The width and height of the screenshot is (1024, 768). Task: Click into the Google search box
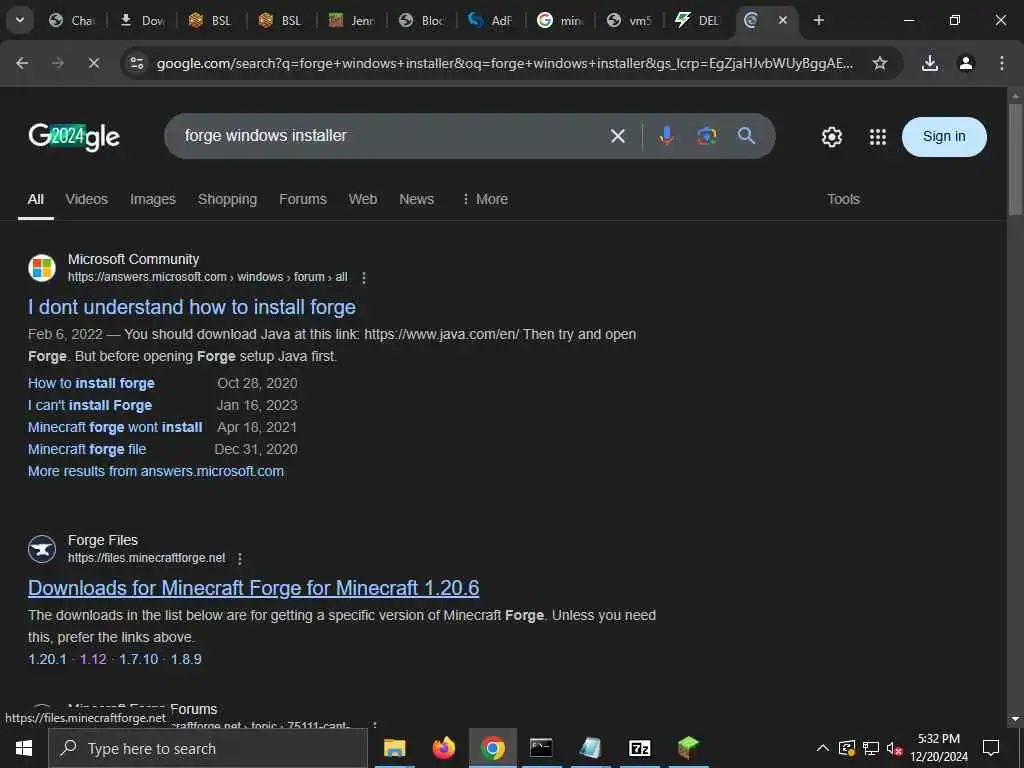point(392,136)
